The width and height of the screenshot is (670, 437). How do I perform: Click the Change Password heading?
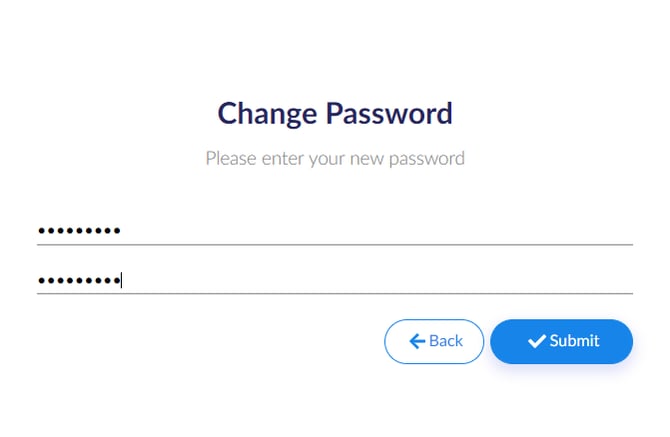click(x=335, y=113)
